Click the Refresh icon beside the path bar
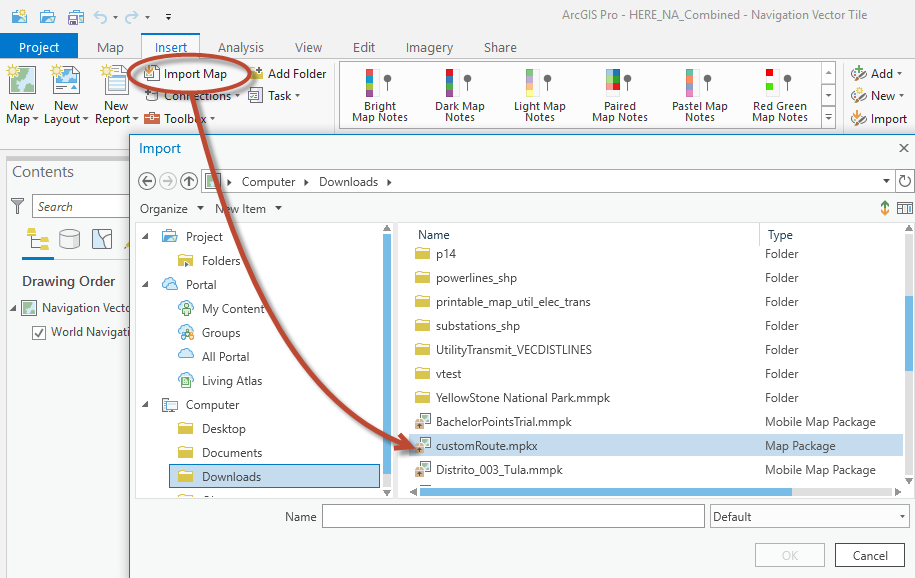 tap(904, 182)
